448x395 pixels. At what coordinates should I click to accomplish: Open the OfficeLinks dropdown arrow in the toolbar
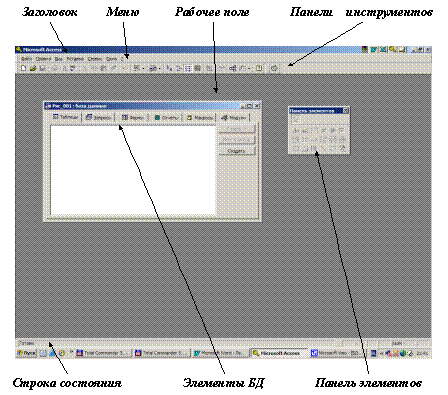point(143,69)
